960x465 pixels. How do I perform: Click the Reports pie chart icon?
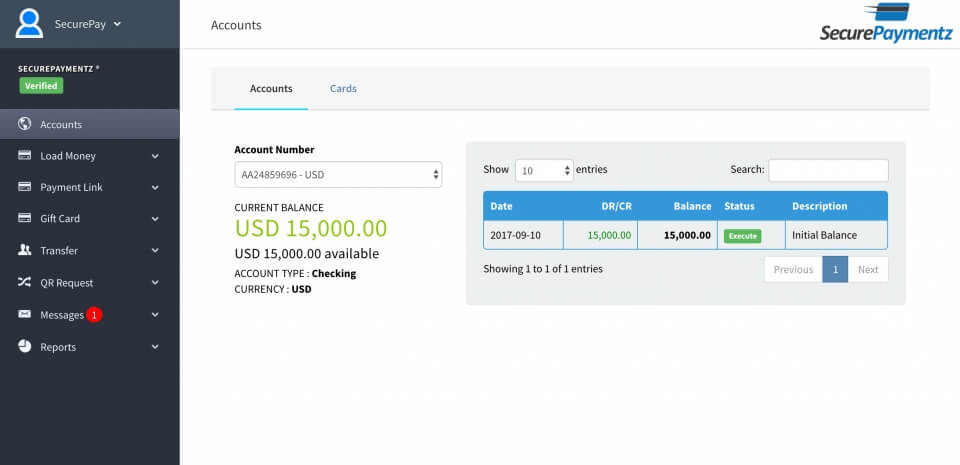pyautogui.click(x=25, y=346)
